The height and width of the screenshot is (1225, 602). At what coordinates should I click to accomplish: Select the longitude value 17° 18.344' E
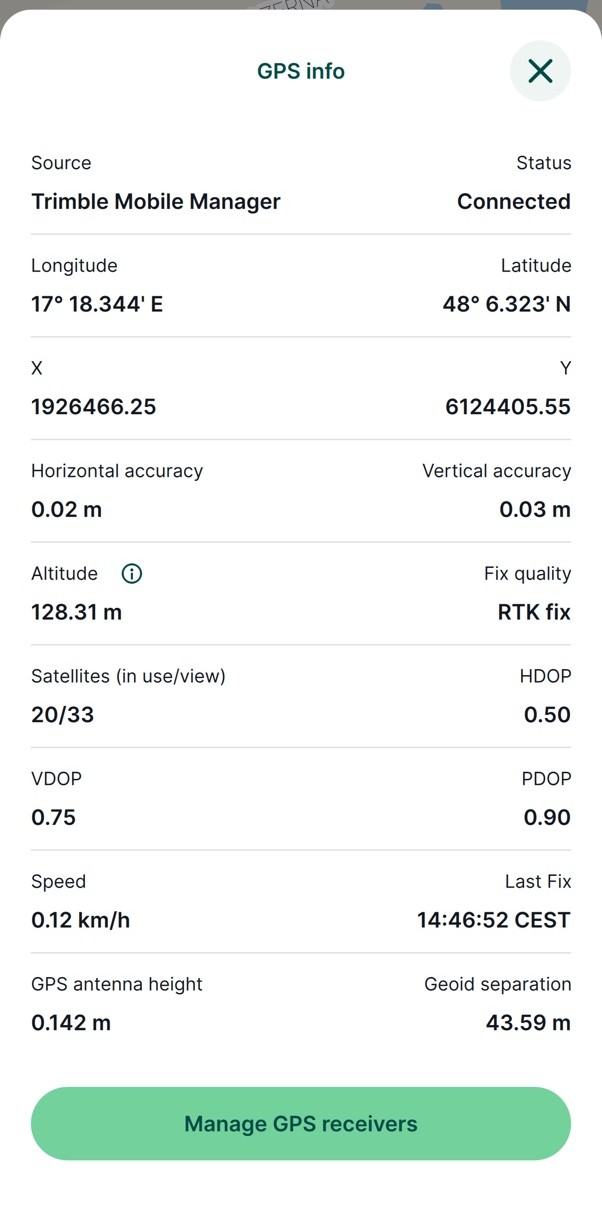[97, 304]
